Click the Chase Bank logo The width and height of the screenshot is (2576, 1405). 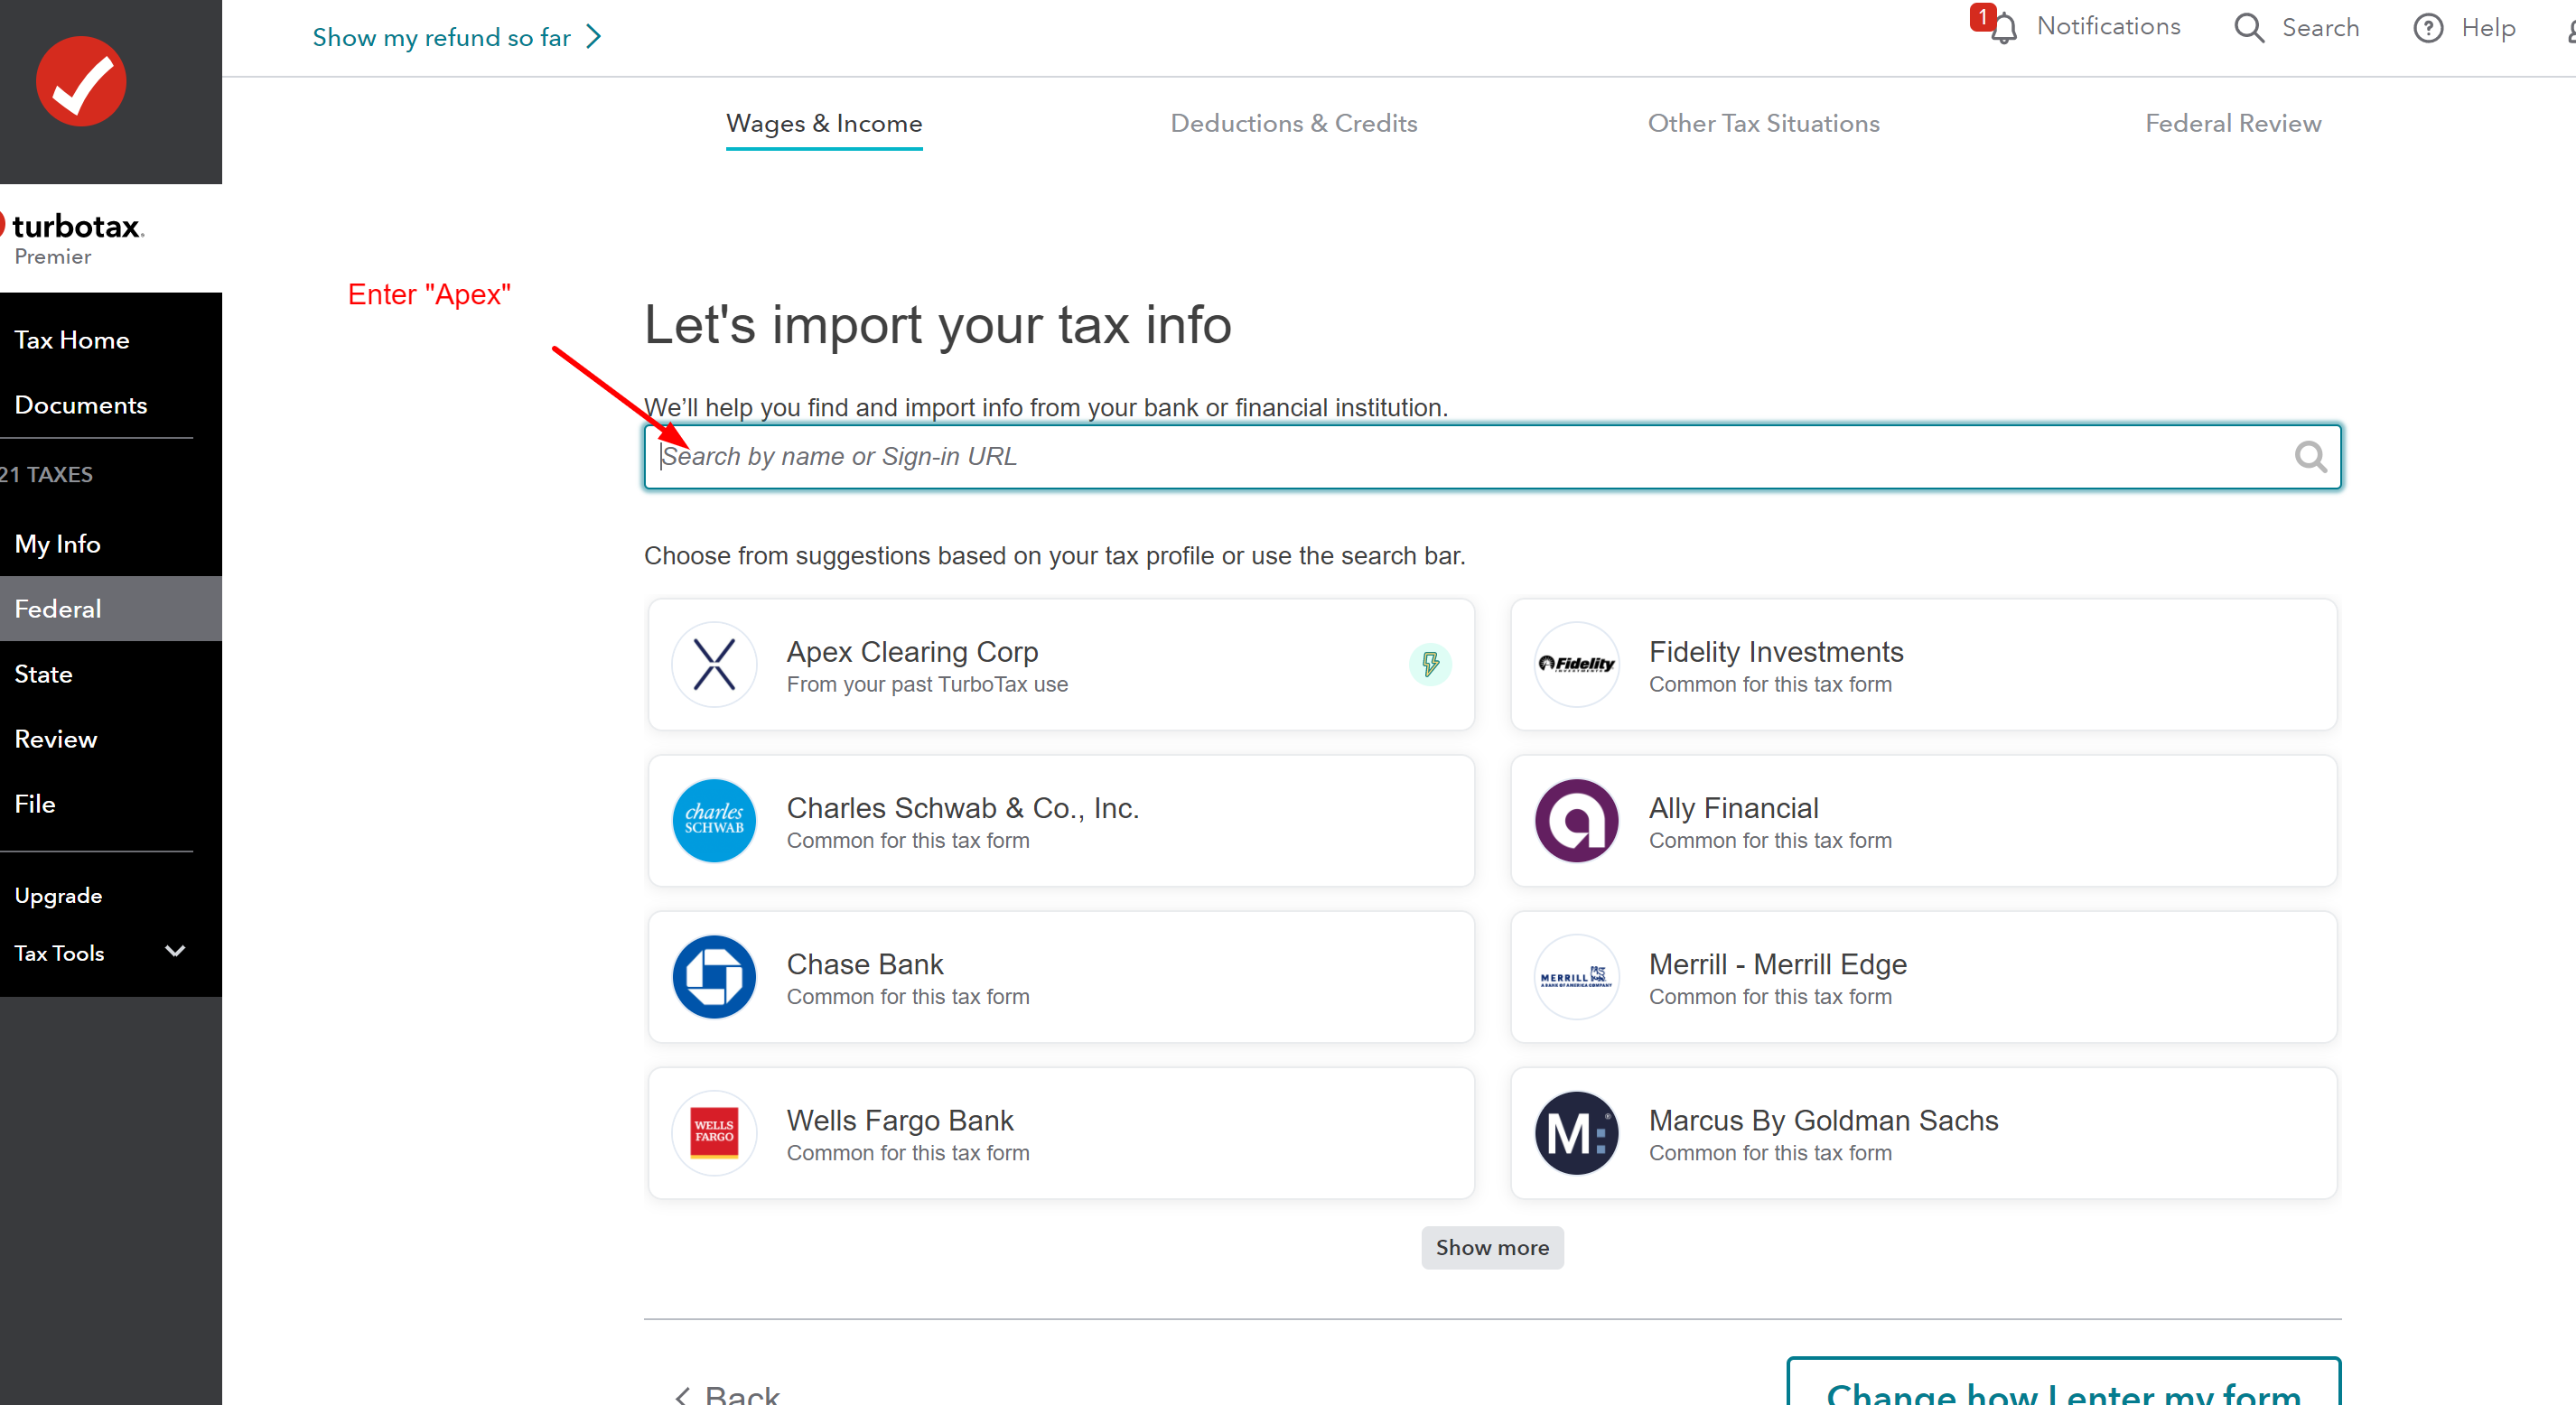(714, 977)
